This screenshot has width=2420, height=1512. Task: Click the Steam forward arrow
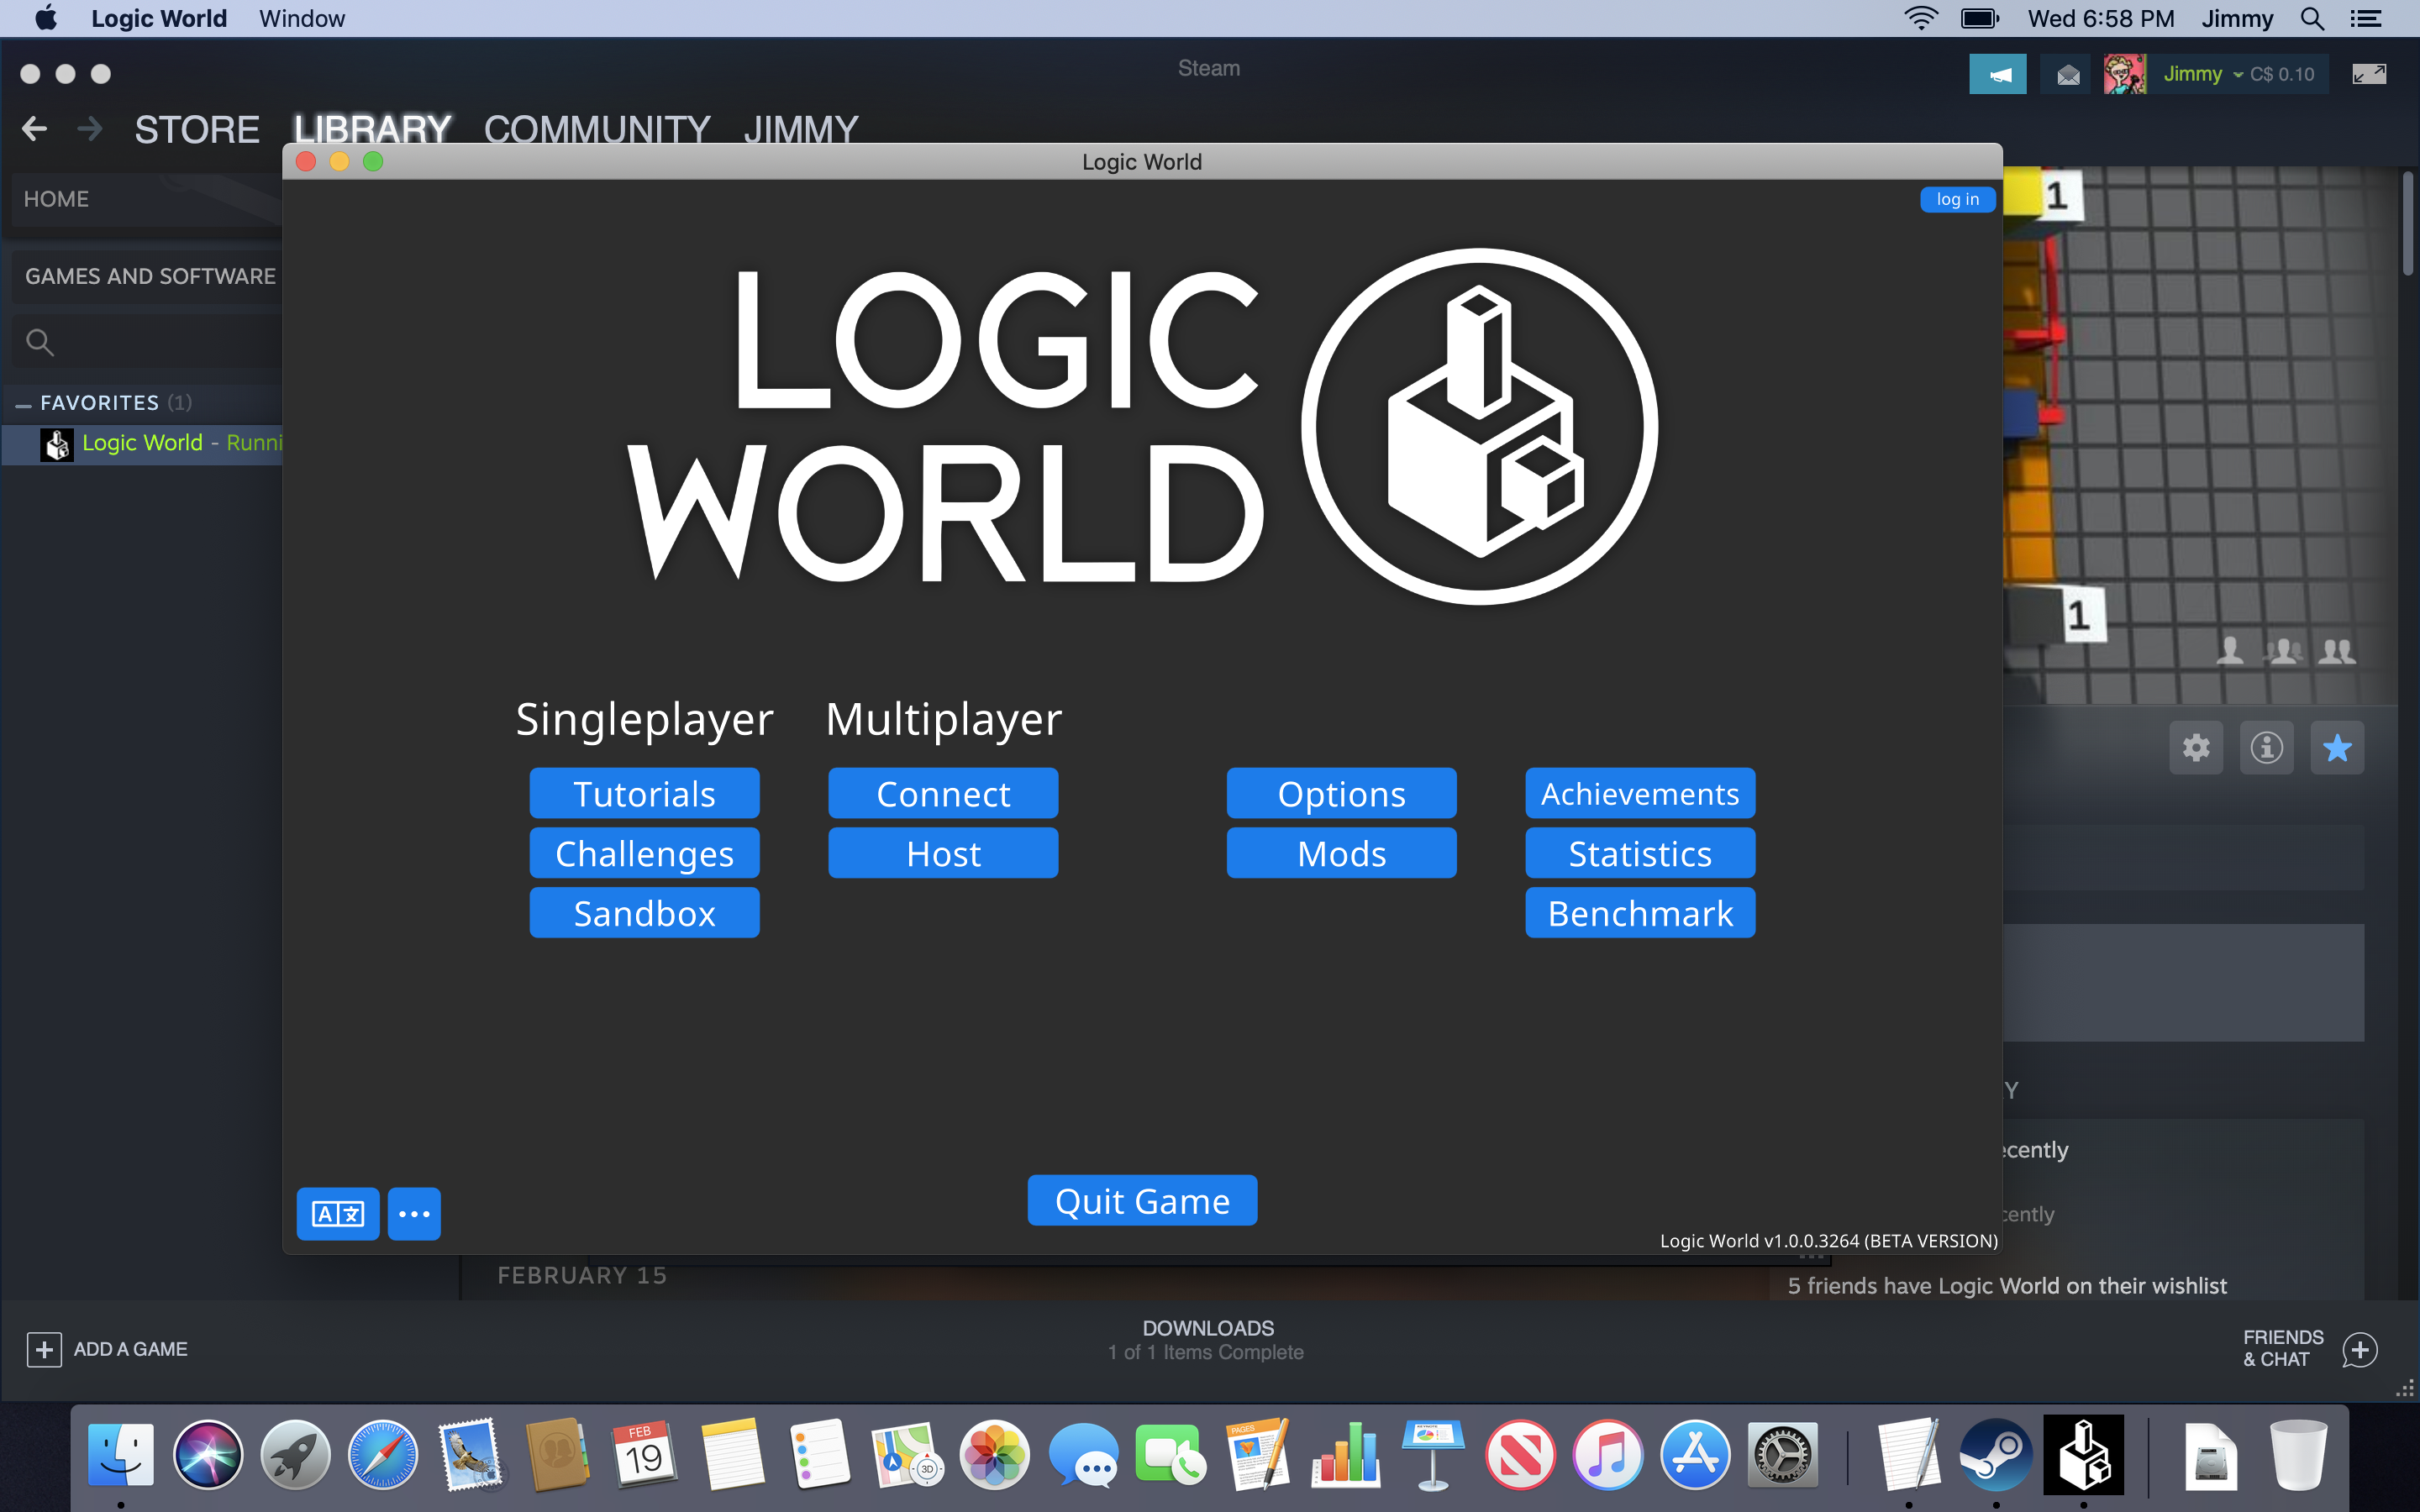90,129
